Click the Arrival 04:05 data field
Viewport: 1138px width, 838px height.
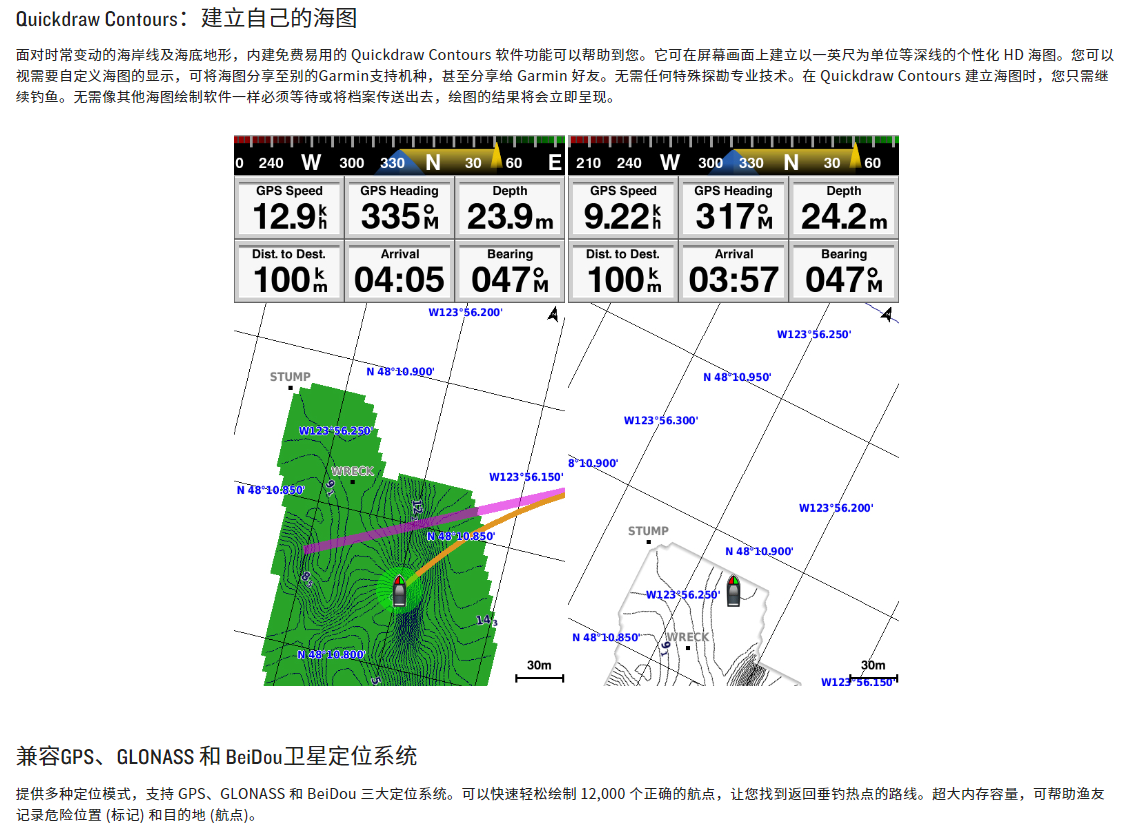point(399,271)
